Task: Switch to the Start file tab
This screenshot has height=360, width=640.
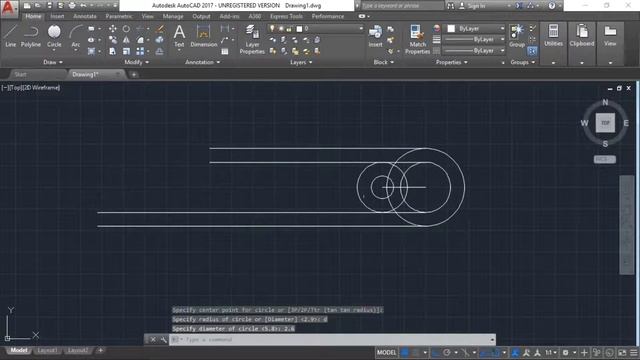Action: coord(20,74)
